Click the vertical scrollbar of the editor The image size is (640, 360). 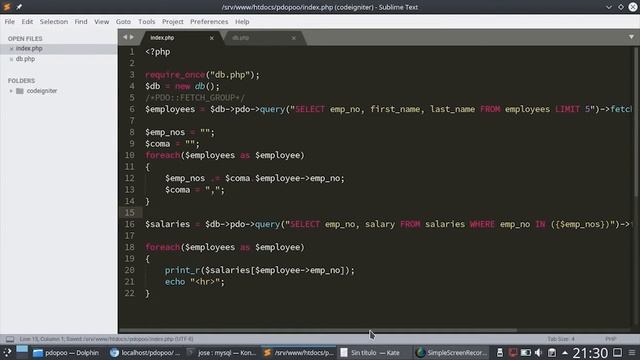coord(636,122)
